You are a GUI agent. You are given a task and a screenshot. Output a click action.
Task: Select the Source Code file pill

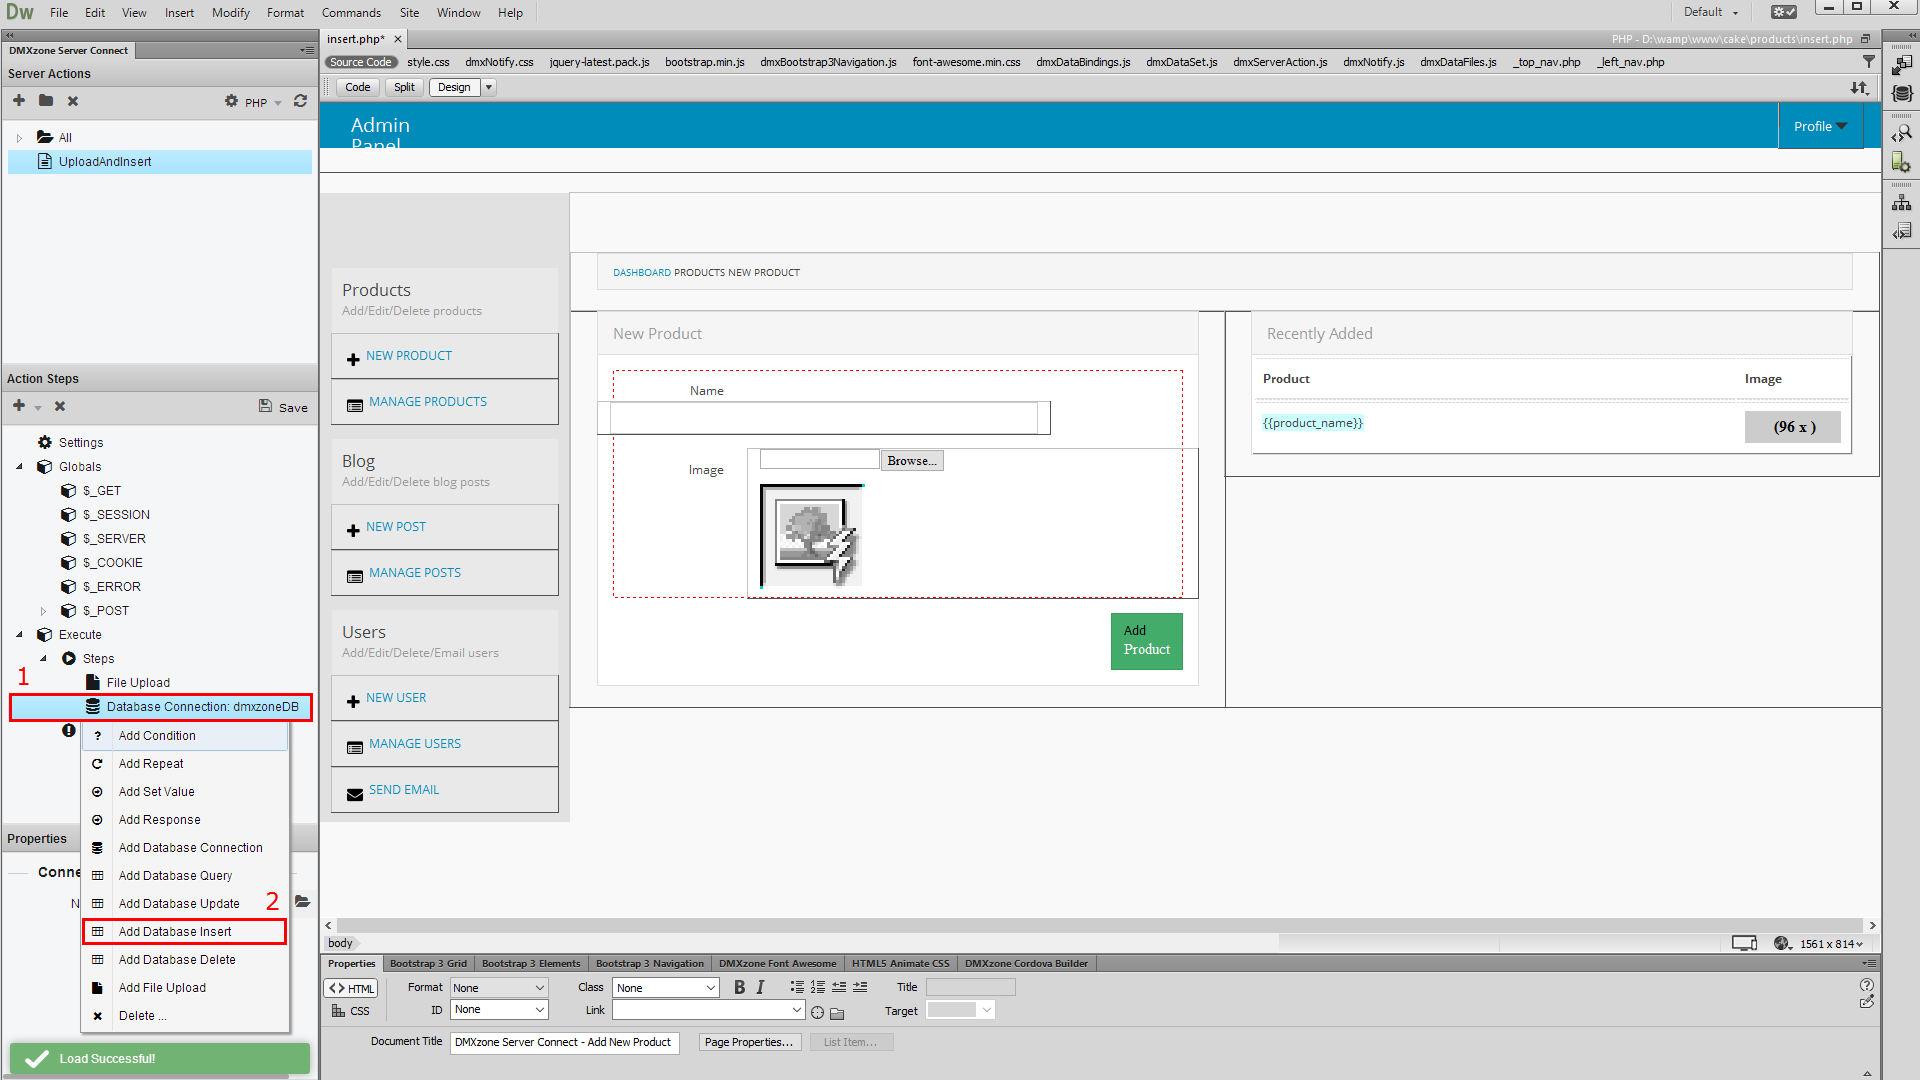pyautogui.click(x=361, y=62)
